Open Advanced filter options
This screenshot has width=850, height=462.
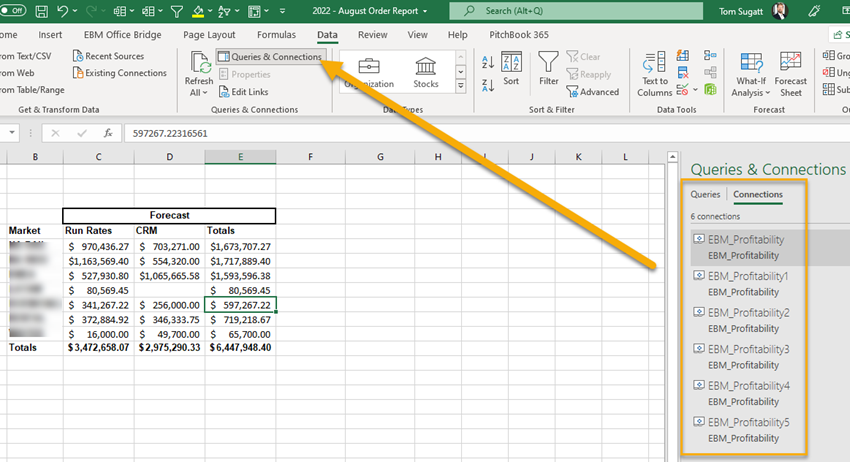[x=592, y=92]
